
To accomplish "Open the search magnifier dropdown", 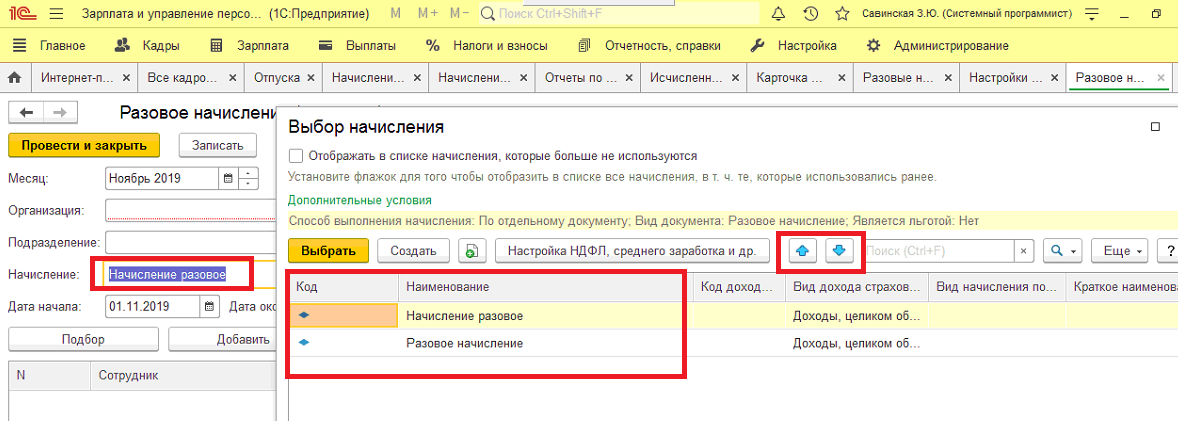I will 1064,250.
